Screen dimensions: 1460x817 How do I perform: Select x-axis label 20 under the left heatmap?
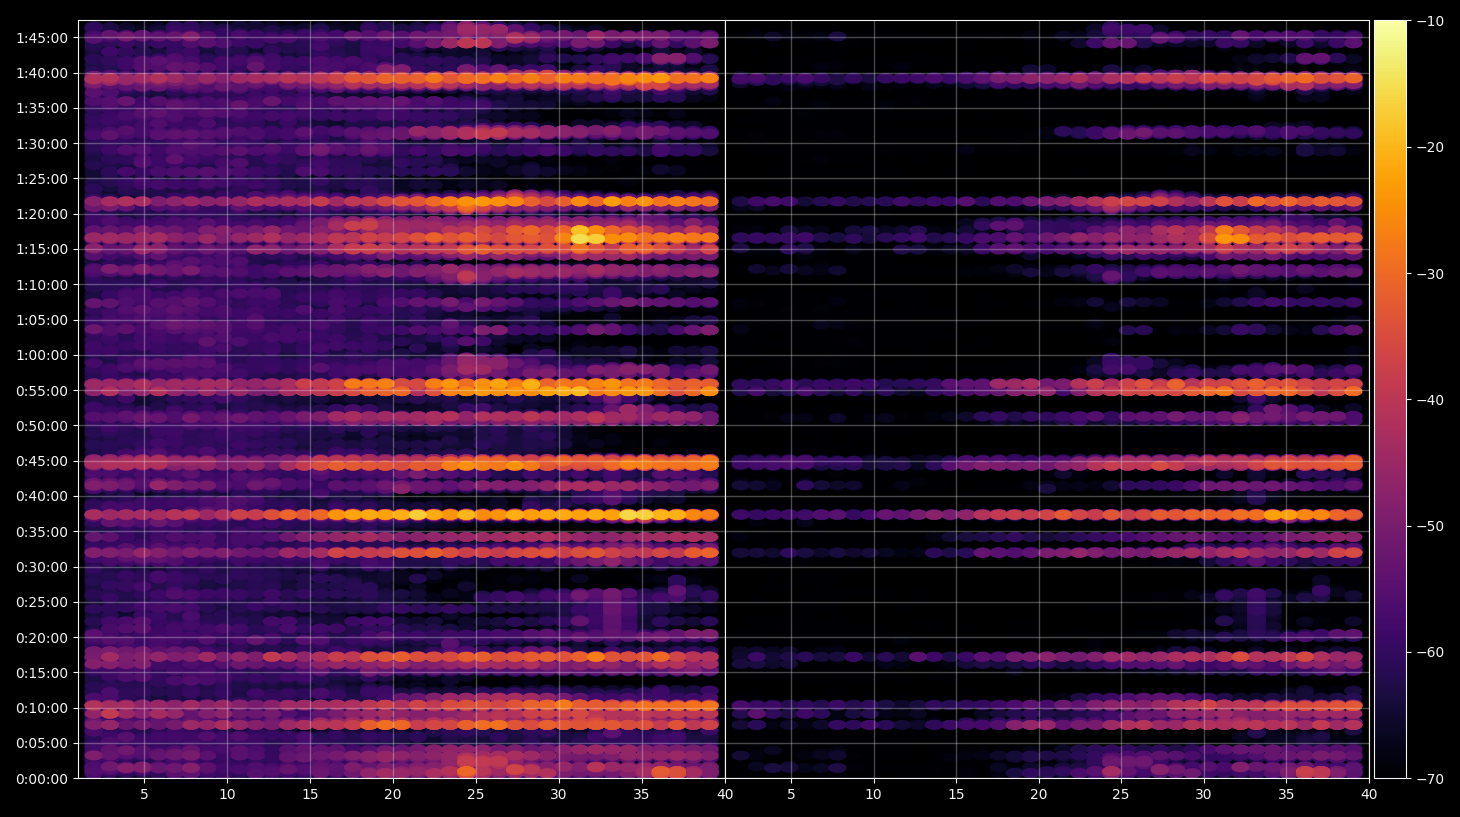pos(393,795)
